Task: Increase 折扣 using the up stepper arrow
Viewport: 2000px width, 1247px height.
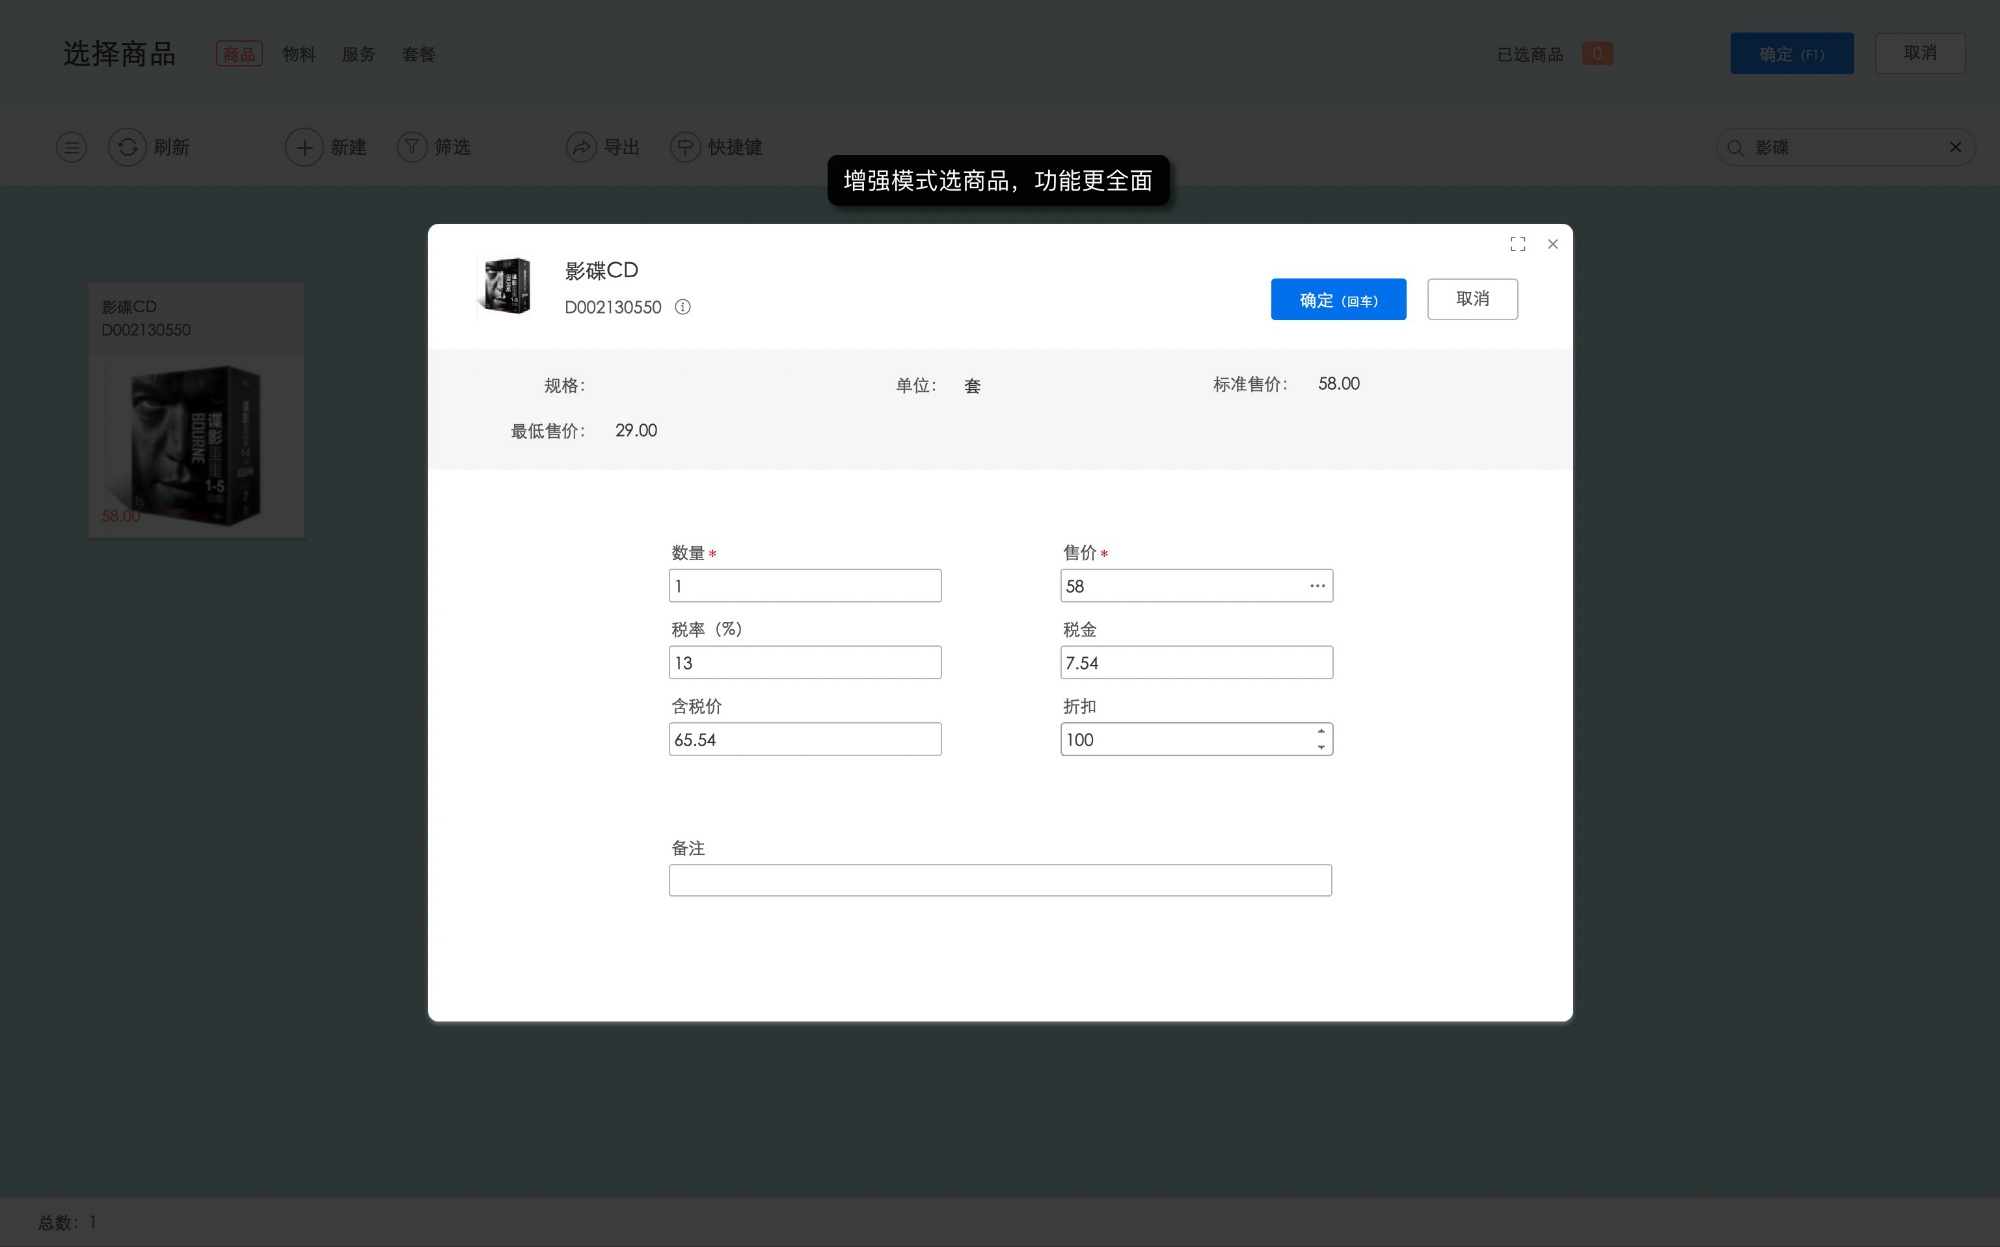Action: point(1320,731)
